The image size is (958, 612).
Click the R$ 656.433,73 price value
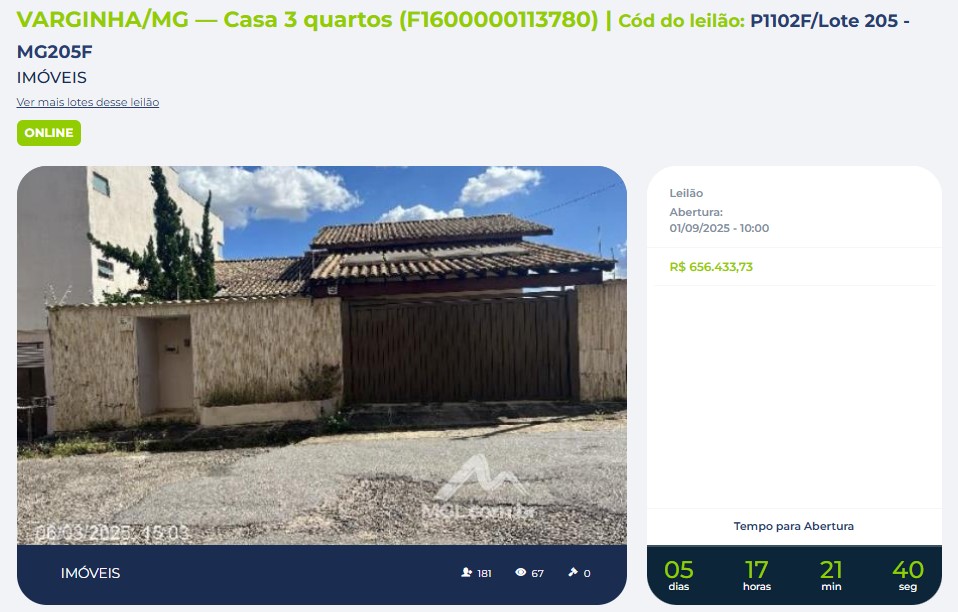click(x=711, y=267)
